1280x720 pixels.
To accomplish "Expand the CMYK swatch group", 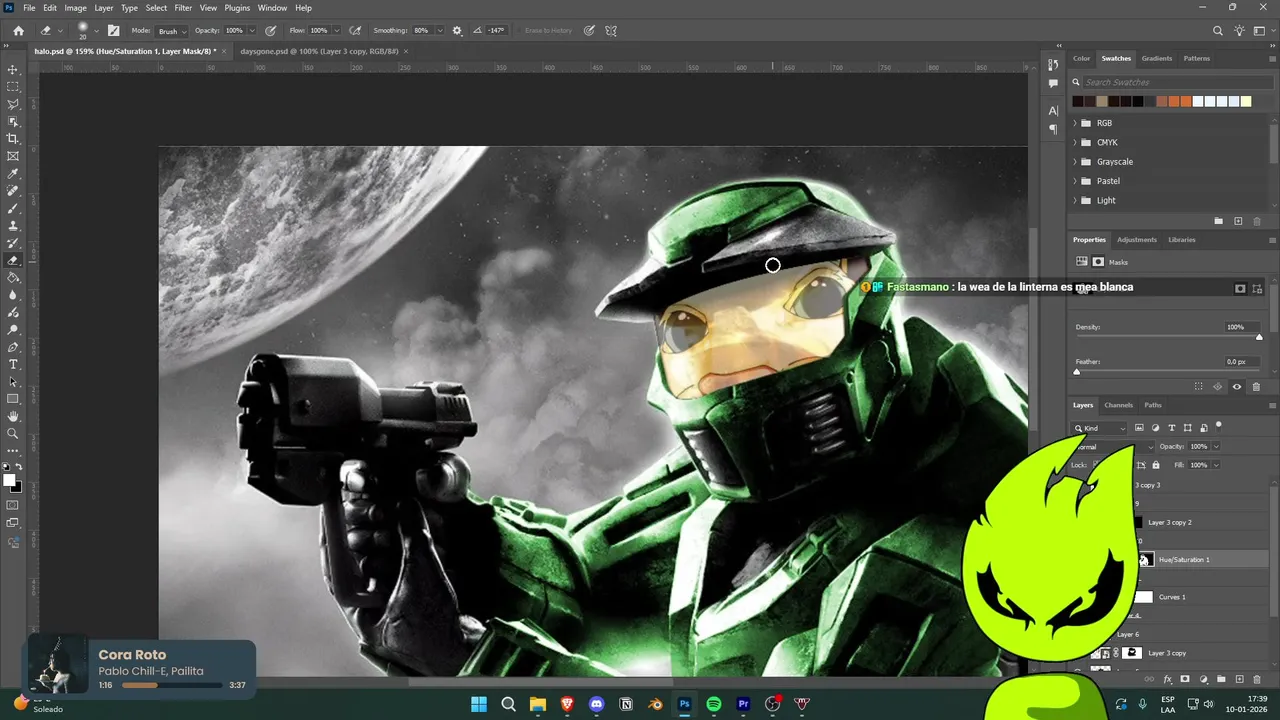I will pos(1076,142).
